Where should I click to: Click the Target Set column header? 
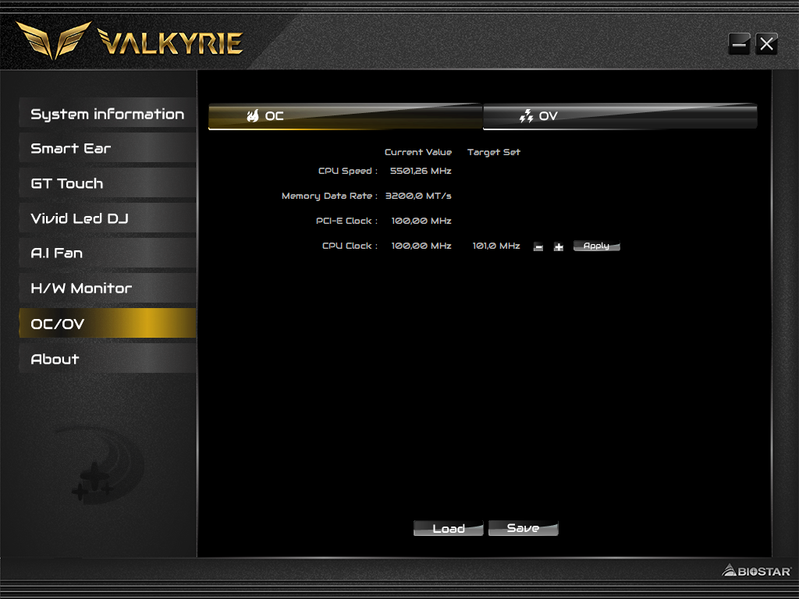tap(494, 152)
